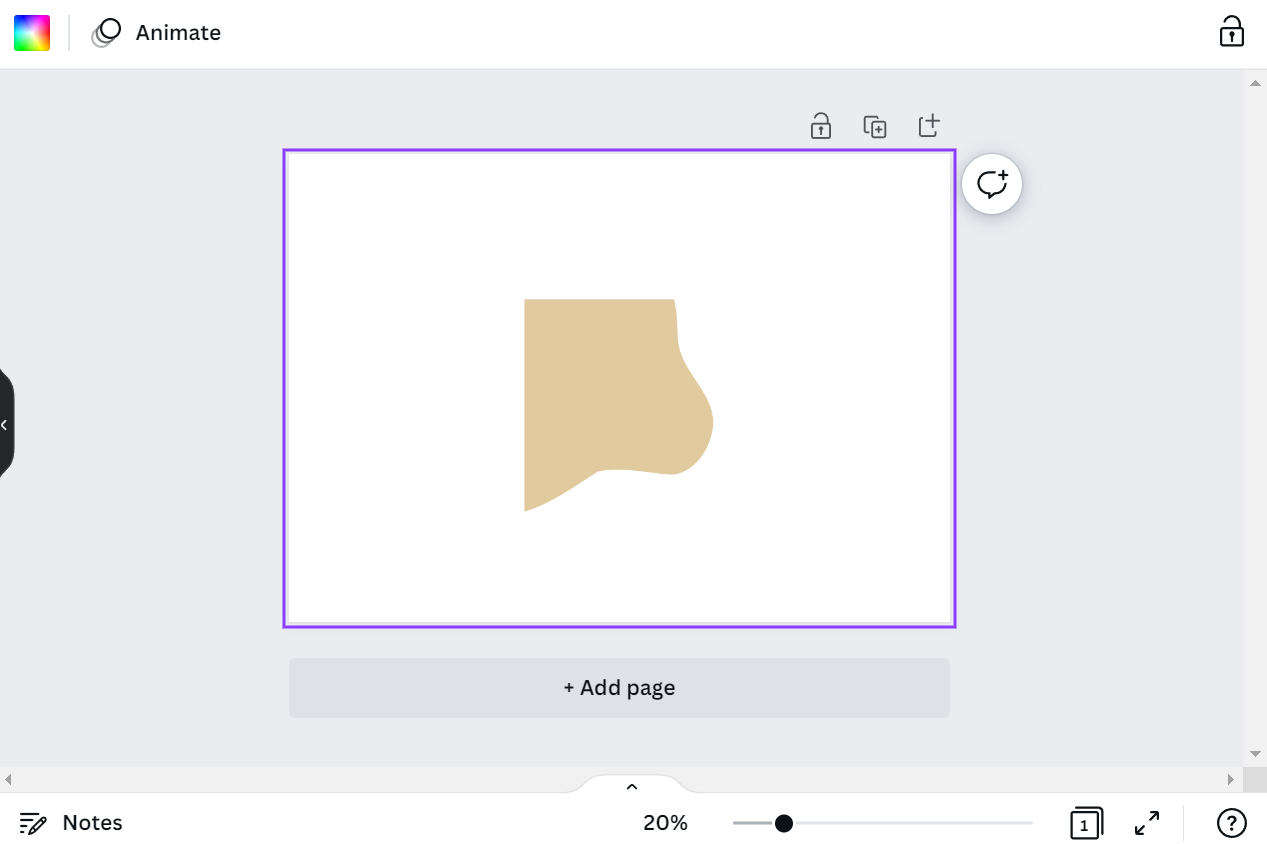Click the horizontal scrollbar right arrow
Image resolution: width=1267 pixels, height=844 pixels.
[1231, 779]
